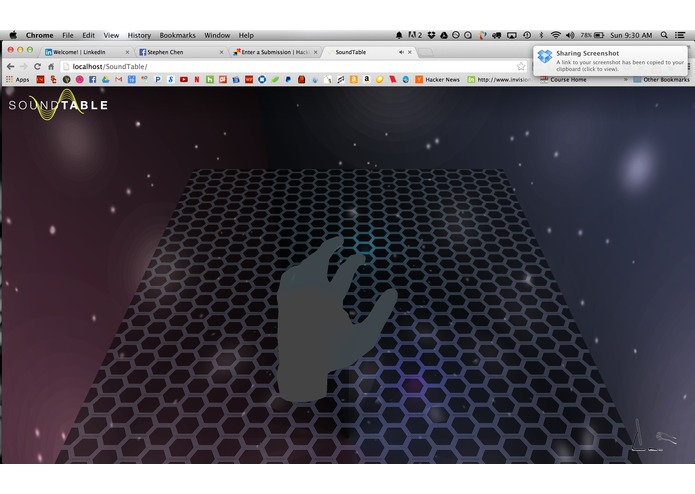
Task: Open the Apps bookmarks shortcut
Action: (18, 80)
